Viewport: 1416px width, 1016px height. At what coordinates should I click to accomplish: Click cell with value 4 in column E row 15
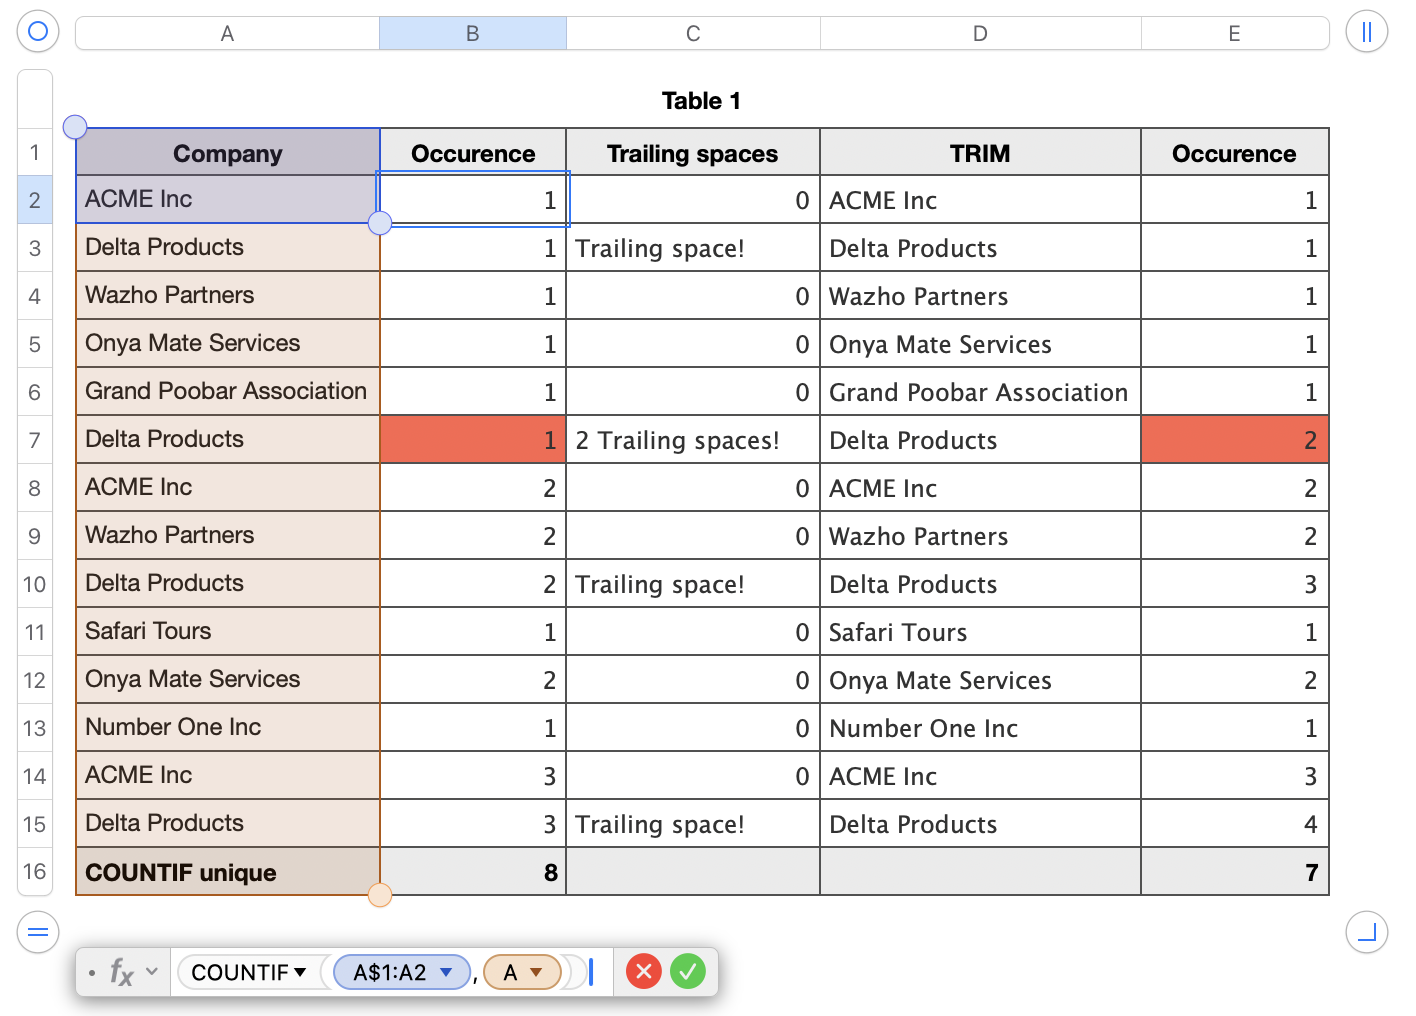click(x=1235, y=823)
